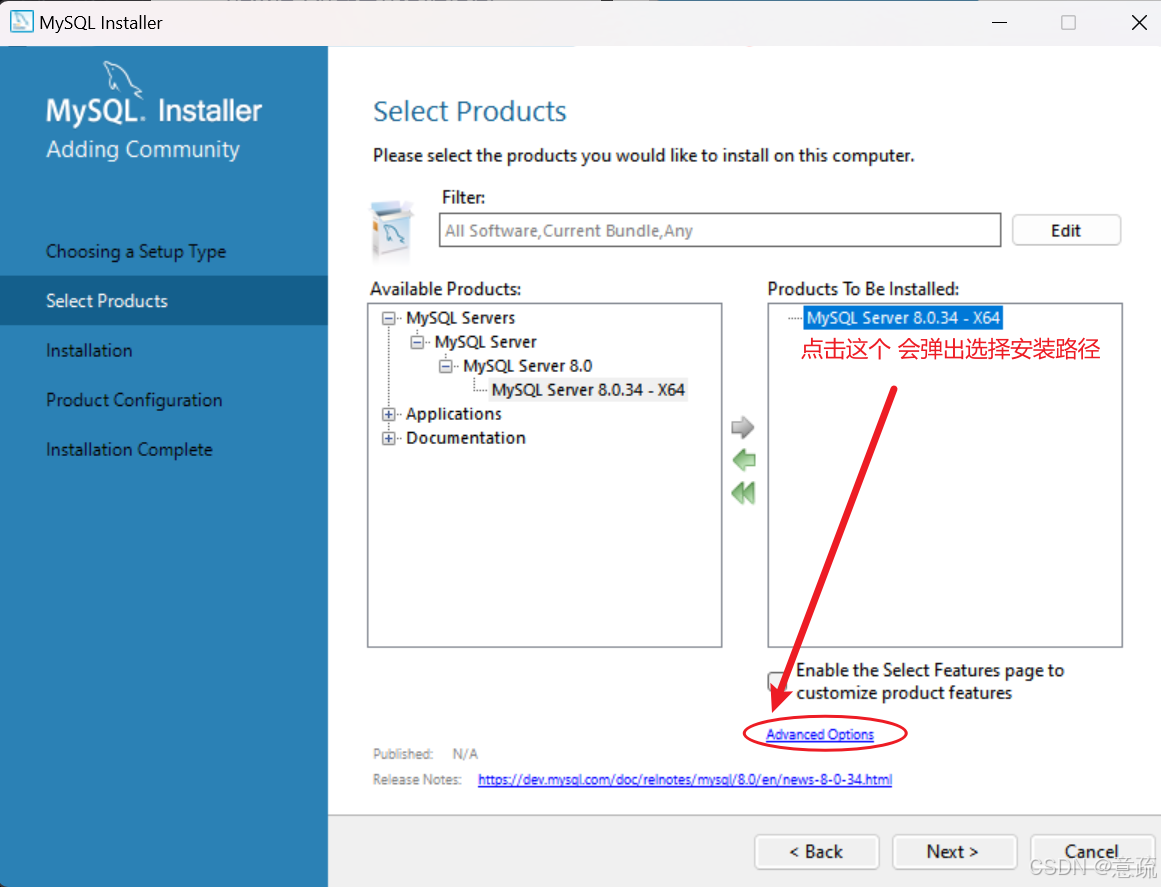The width and height of the screenshot is (1161, 887).
Task: Click the MySQL Server tree label
Action: 486,342
